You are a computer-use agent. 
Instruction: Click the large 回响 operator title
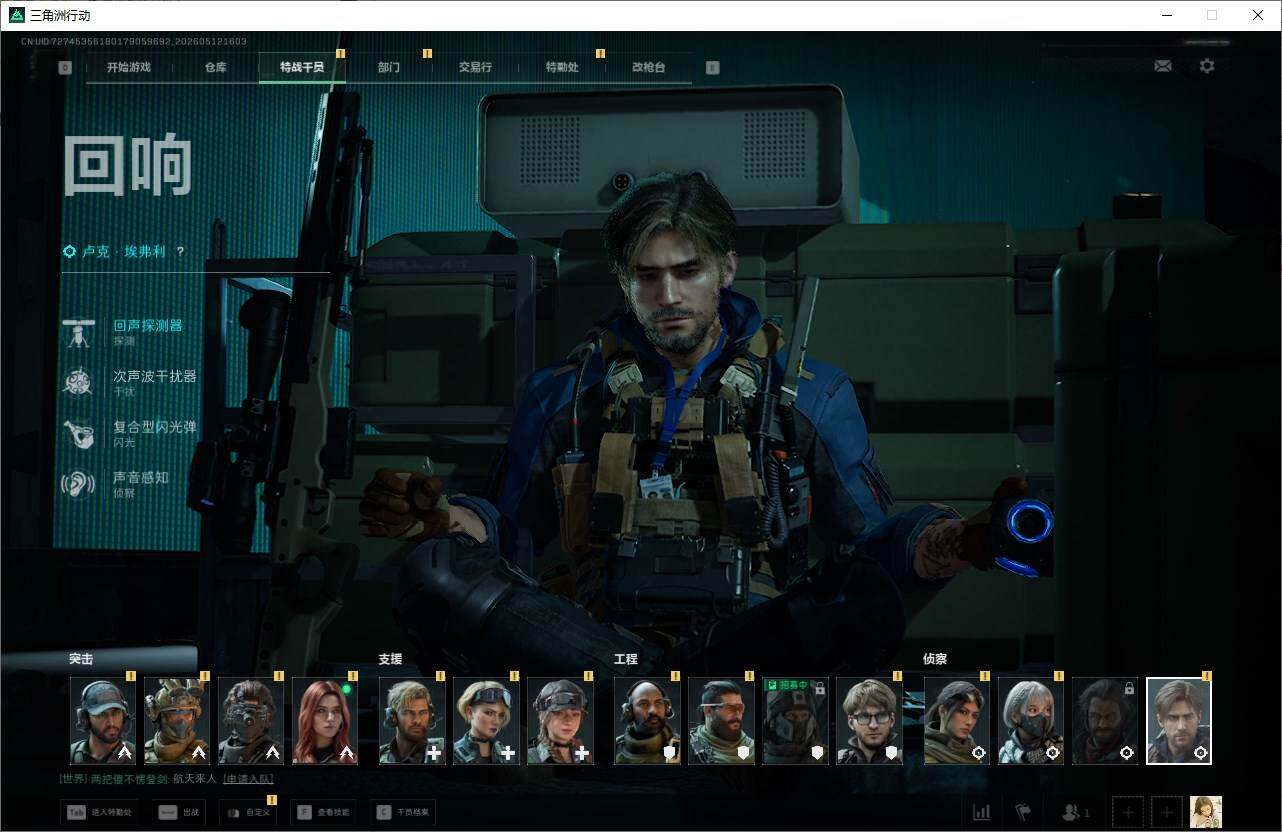click(127, 164)
